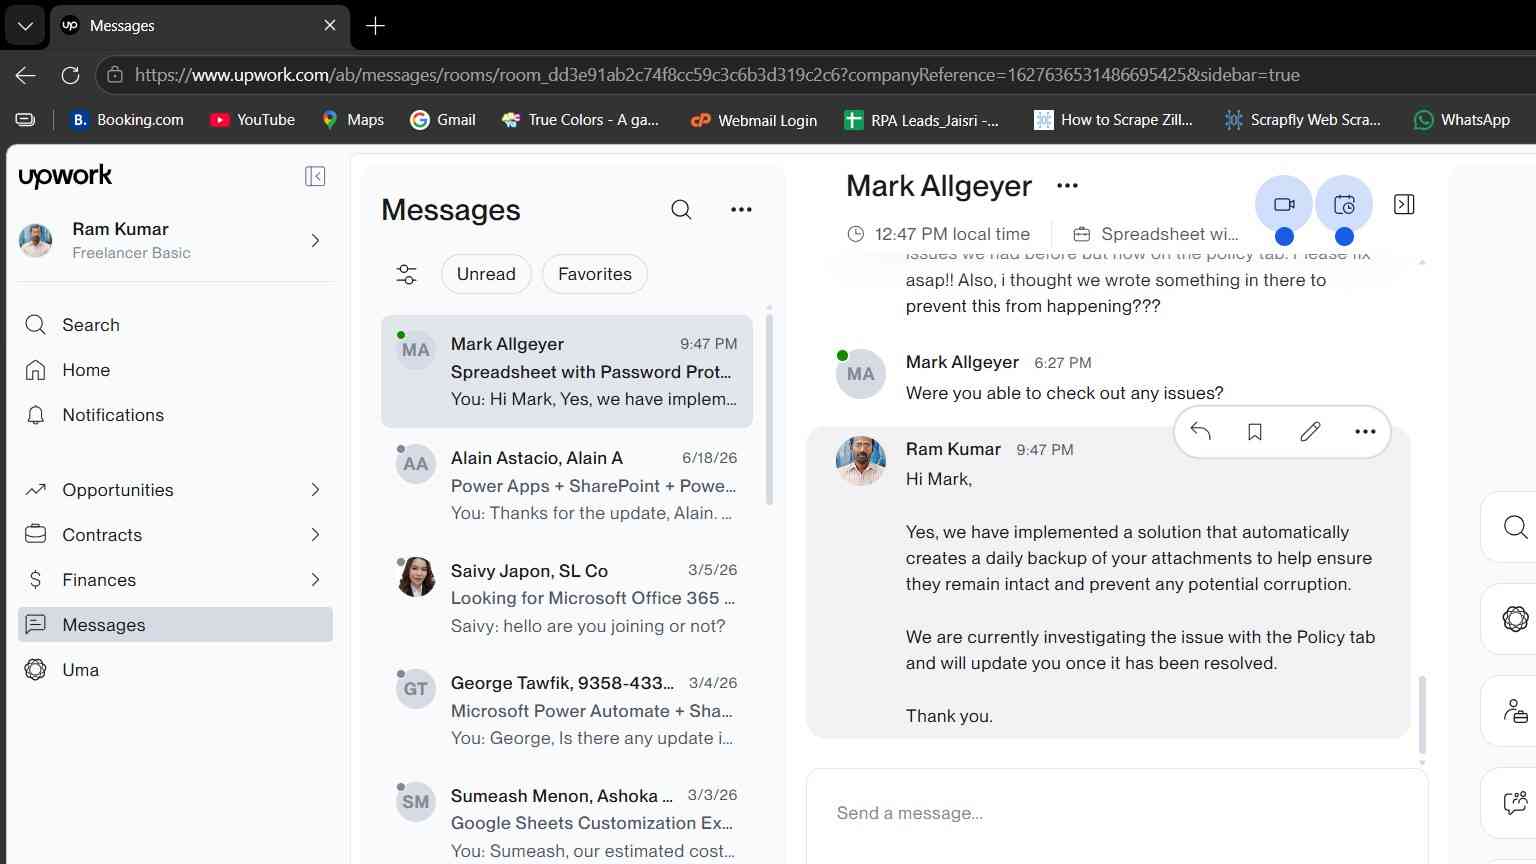Click the reply arrow on Ram's message
Screen dimensions: 1536x864
(x=1200, y=432)
